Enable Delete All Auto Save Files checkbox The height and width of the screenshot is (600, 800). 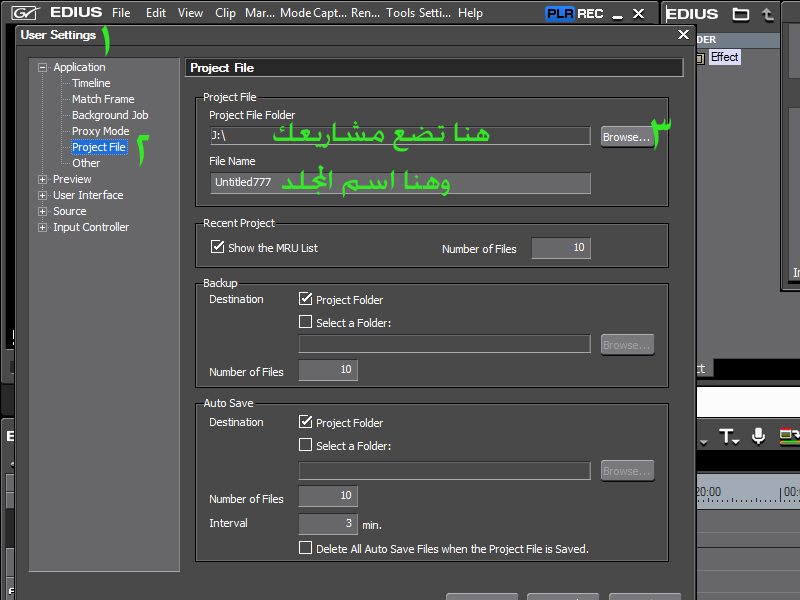click(305, 548)
